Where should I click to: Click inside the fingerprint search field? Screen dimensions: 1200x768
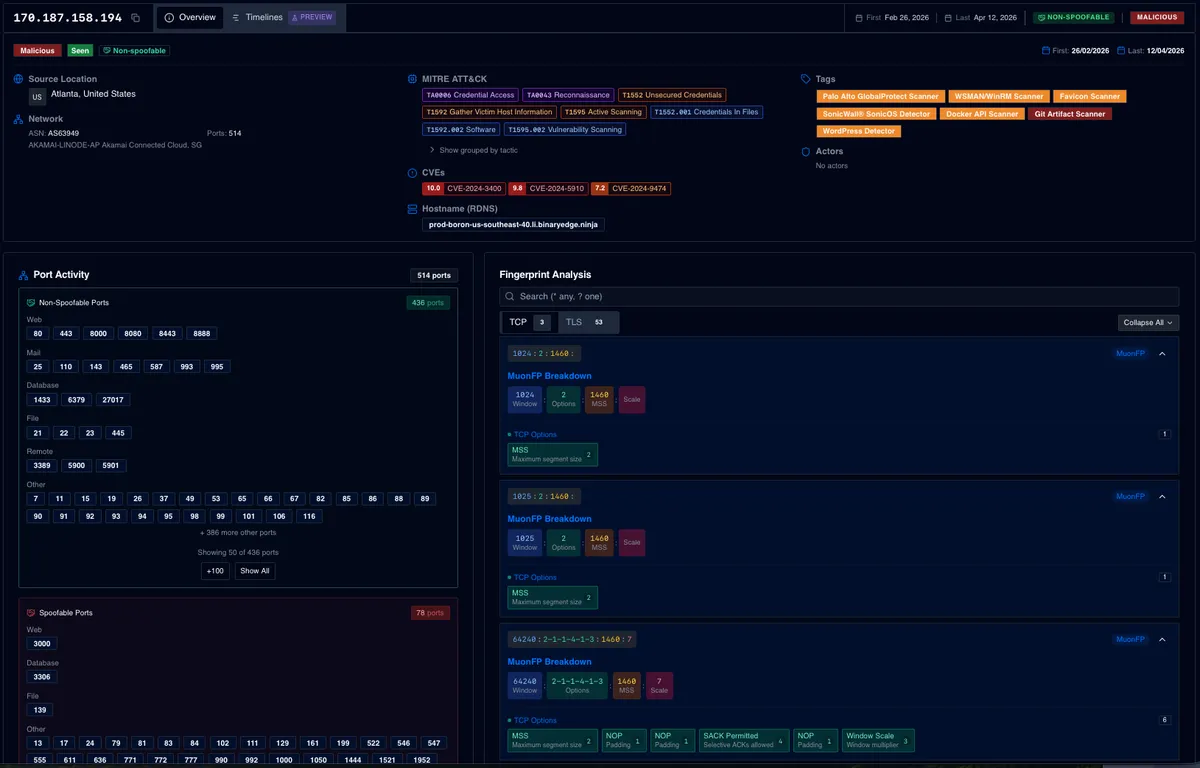[x=700, y=296]
